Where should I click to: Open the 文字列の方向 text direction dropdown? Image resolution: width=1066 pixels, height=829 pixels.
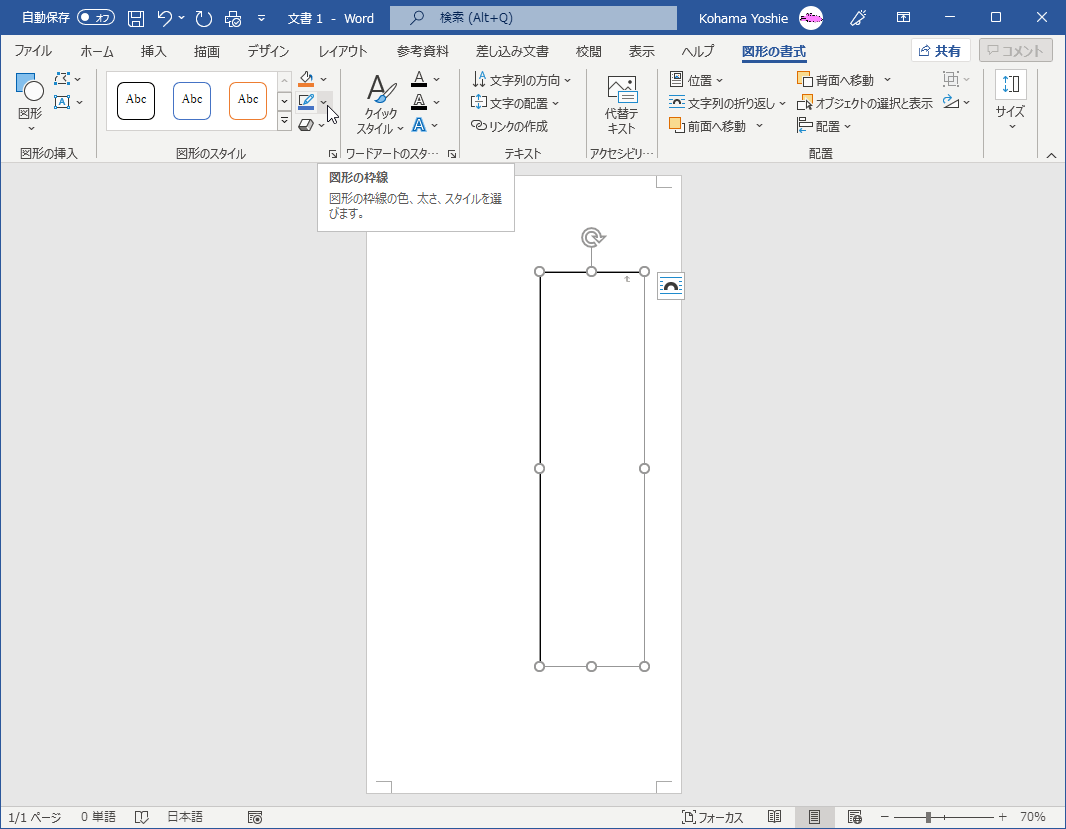(x=521, y=80)
